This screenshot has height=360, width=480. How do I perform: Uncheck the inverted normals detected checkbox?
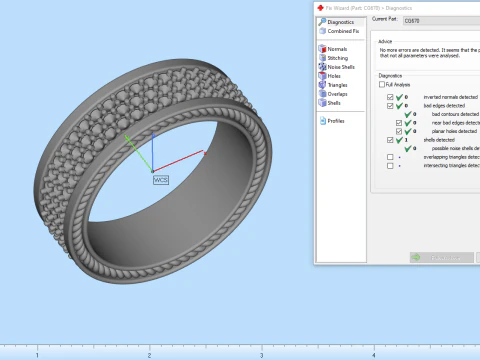coord(390,97)
